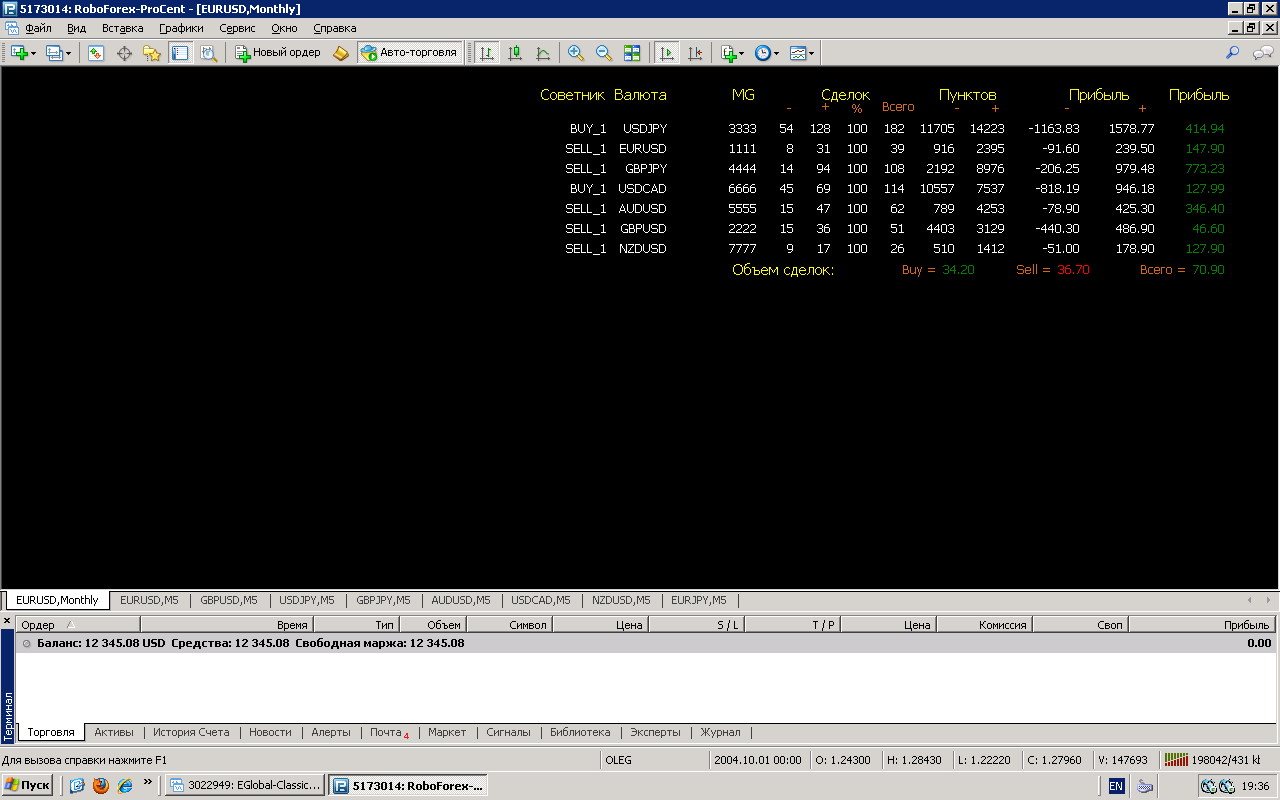The width and height of the screenshot is (1280, 800).
Task: Open the Сервис menu
Action: 237,28
